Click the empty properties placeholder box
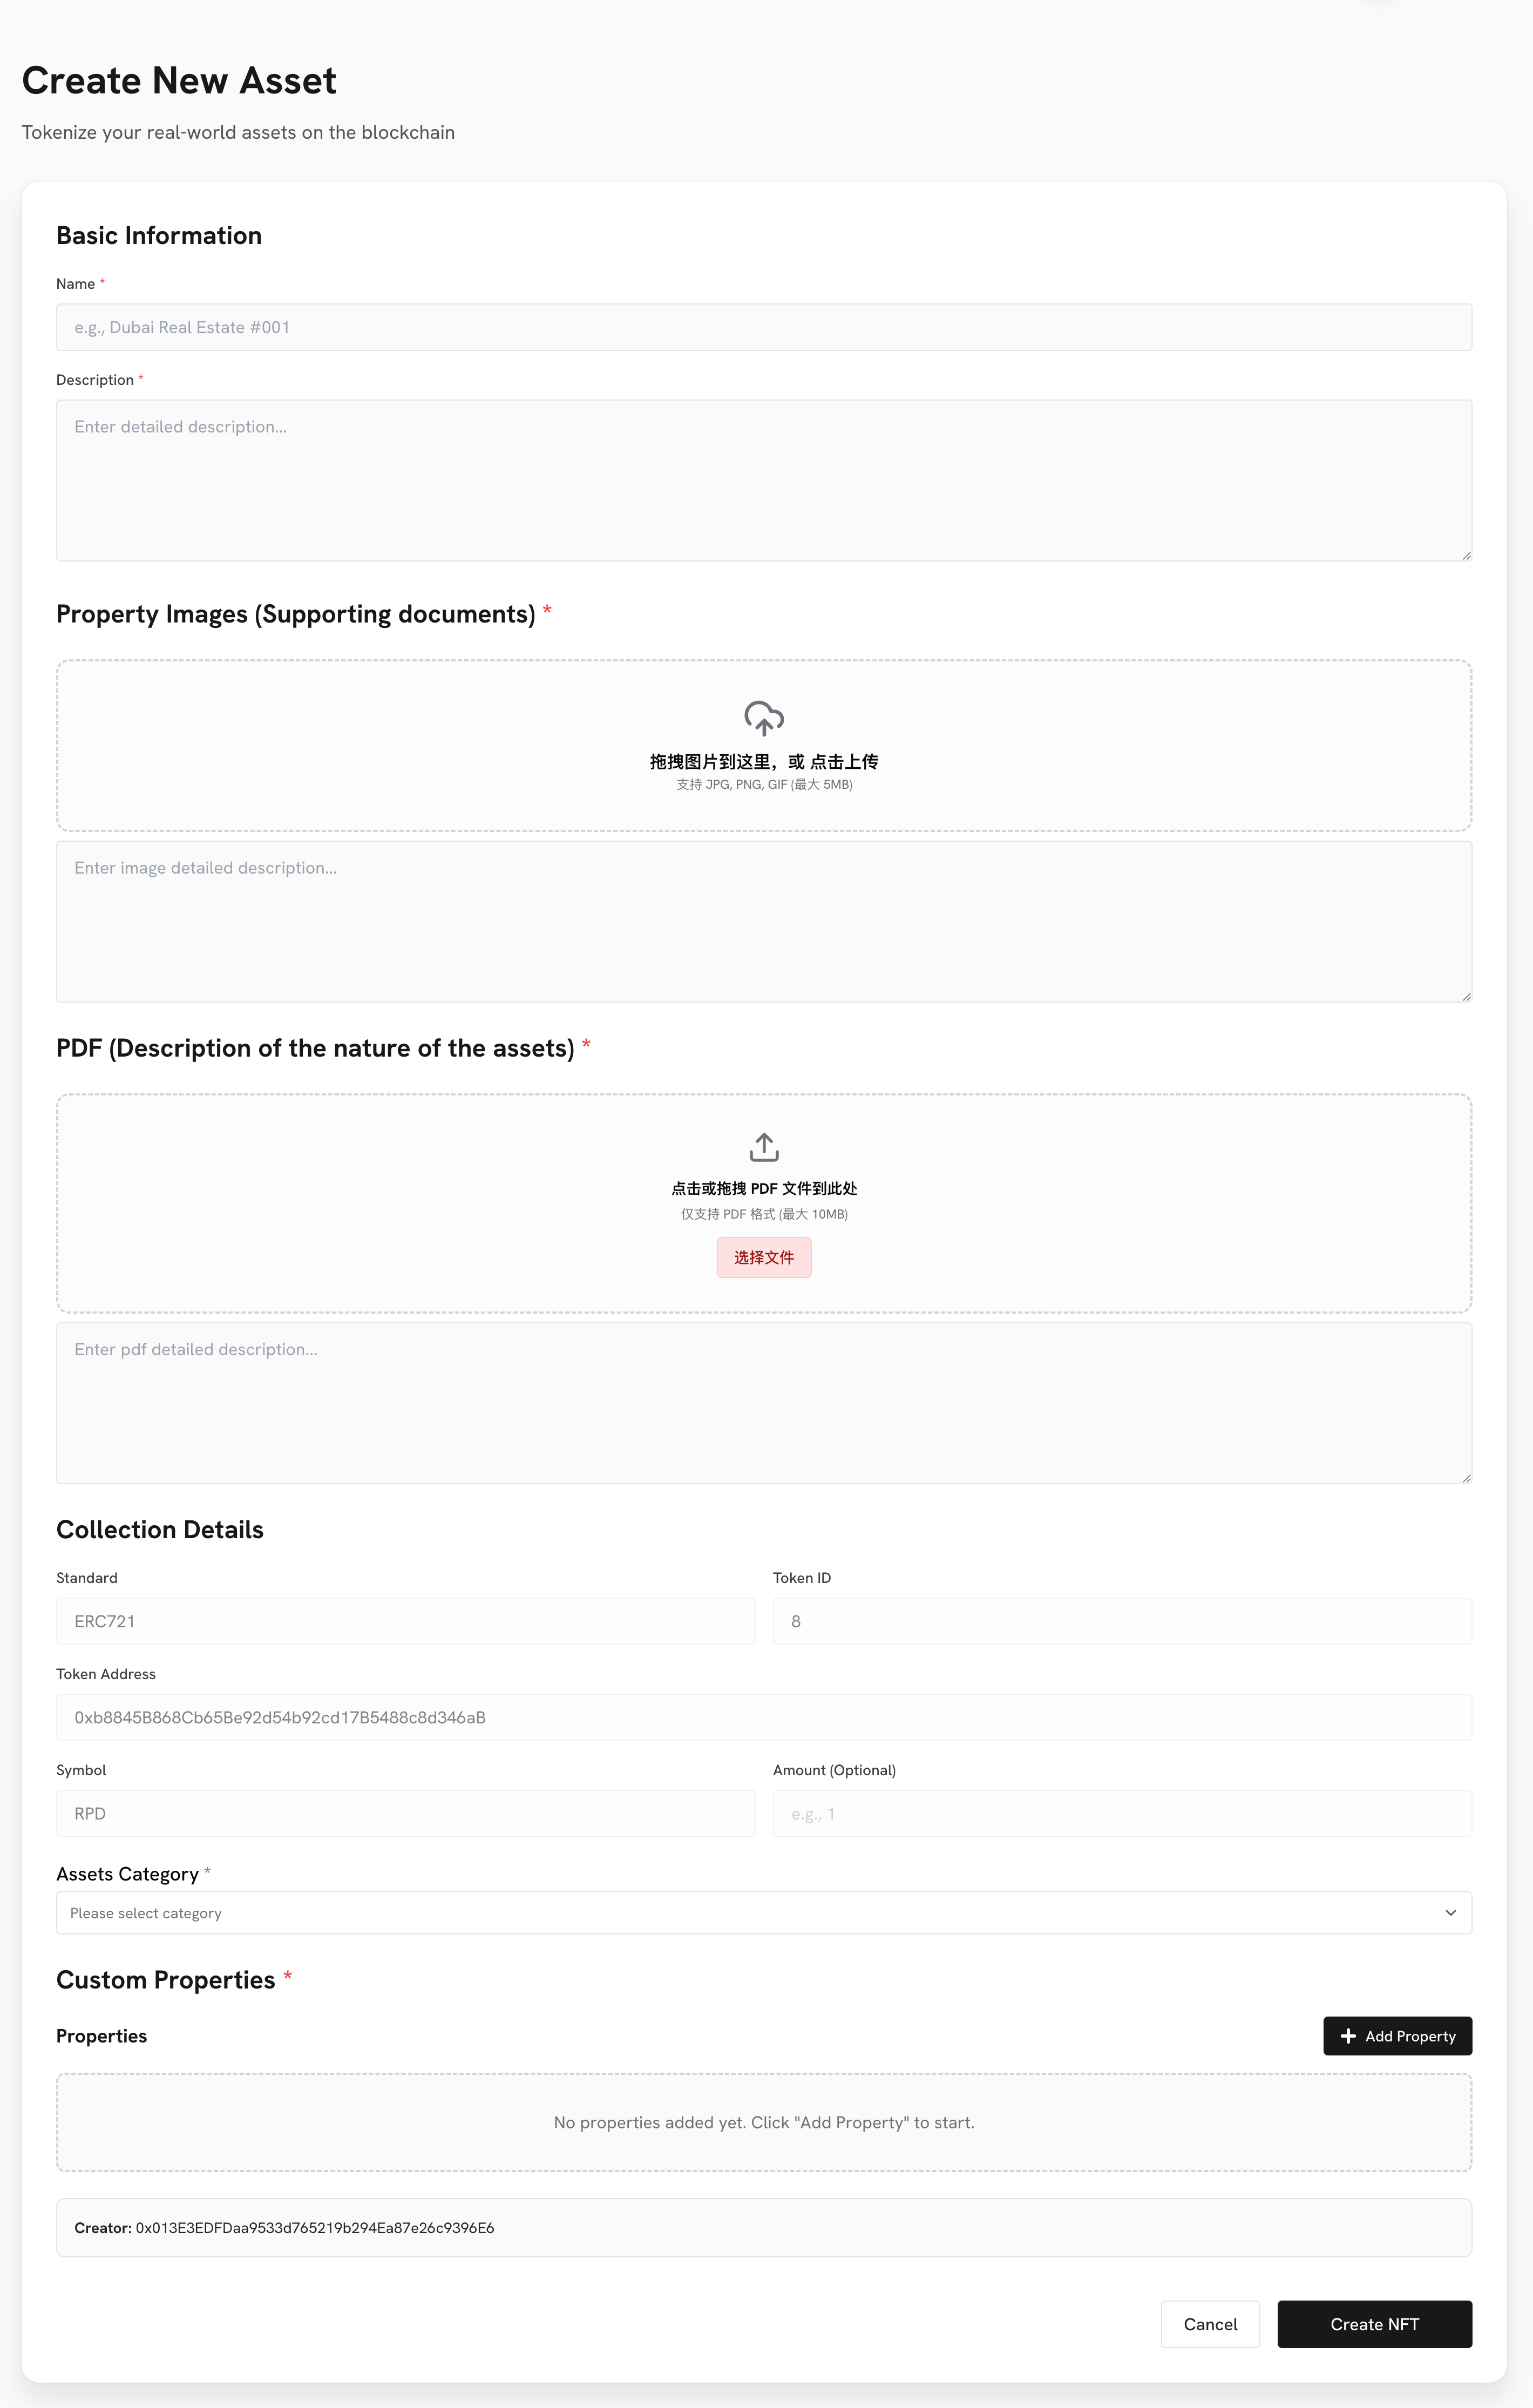Screen dimensions: 1533x2408 [763, 2122]
